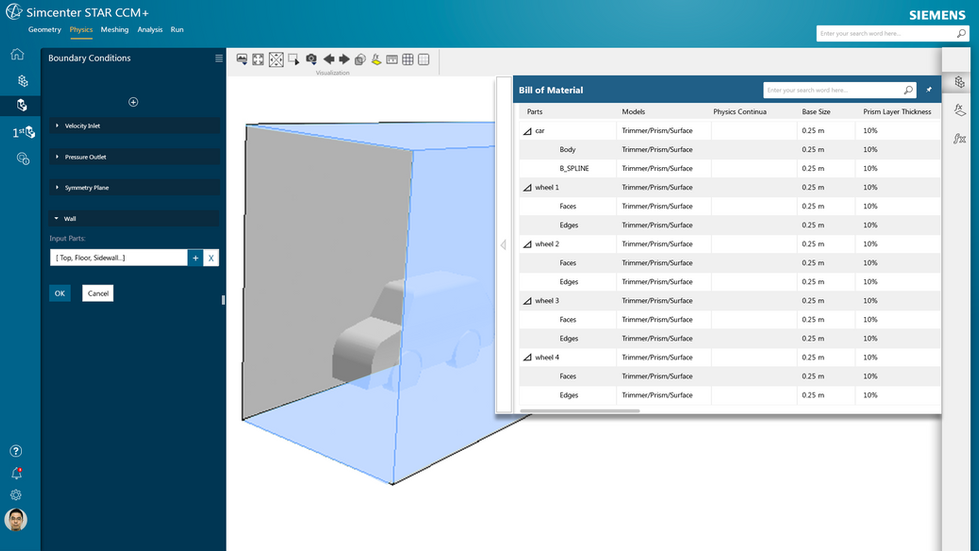Click the camera snapshot toolbar icon
979x551 pixels.
pyautogui.click(x=311, y=59)
